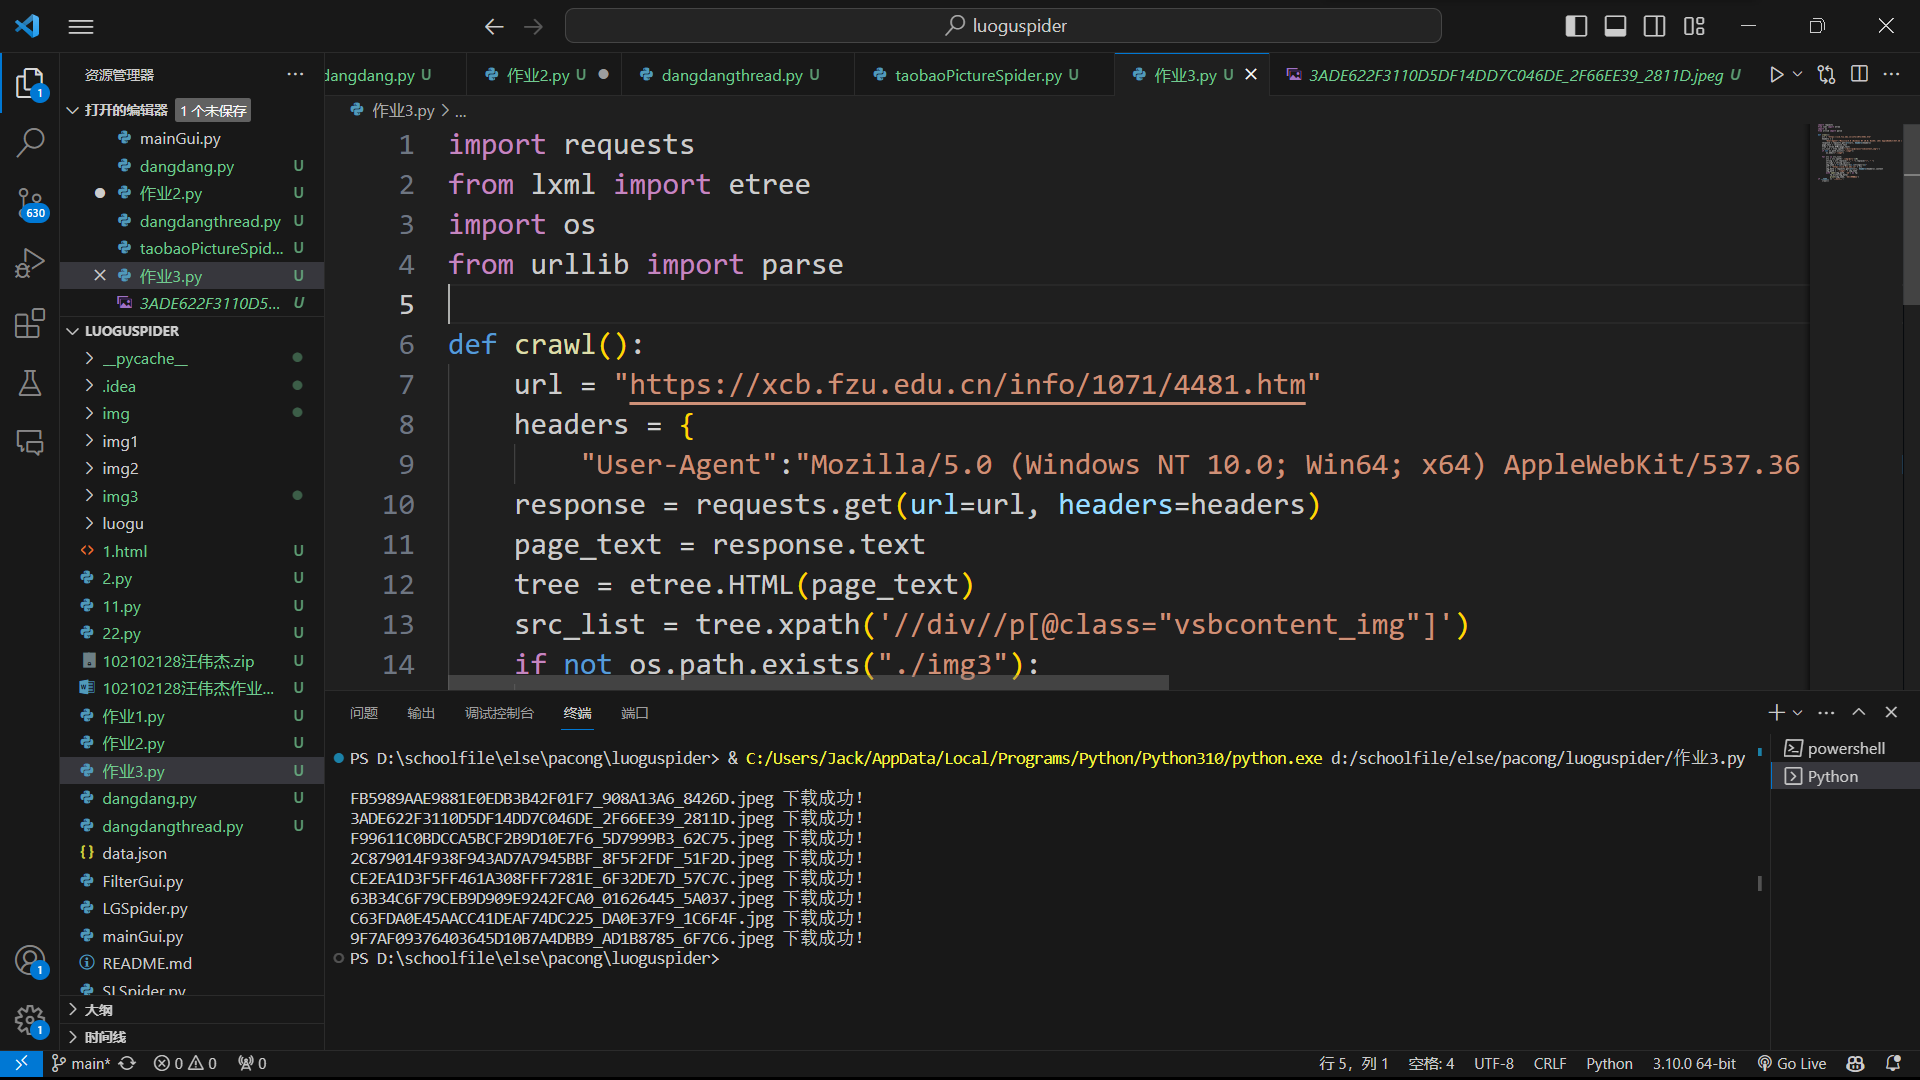Toggle the bottom Panel layout button
The height and width of the screenshot is (1080, 1920).
point(1615,26)
